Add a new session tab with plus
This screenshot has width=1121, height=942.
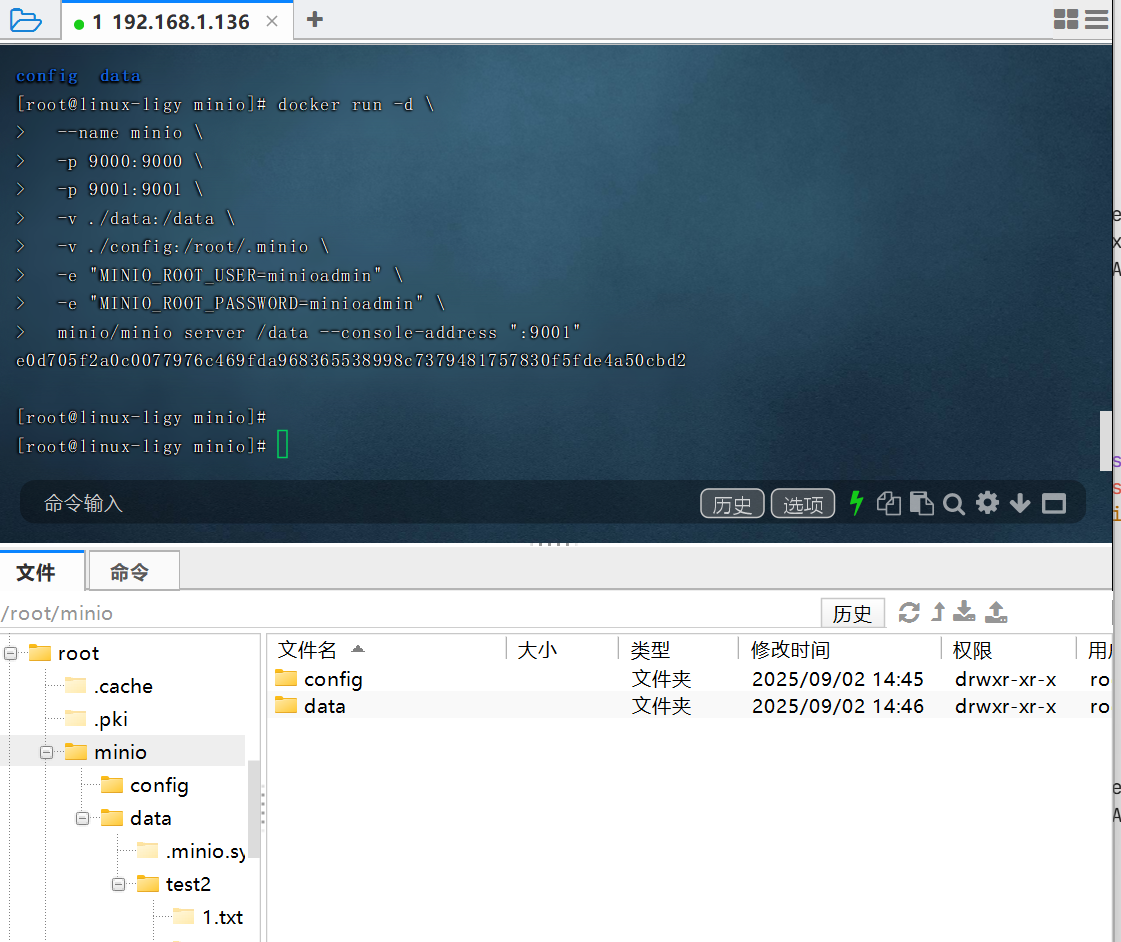point(315,19)
